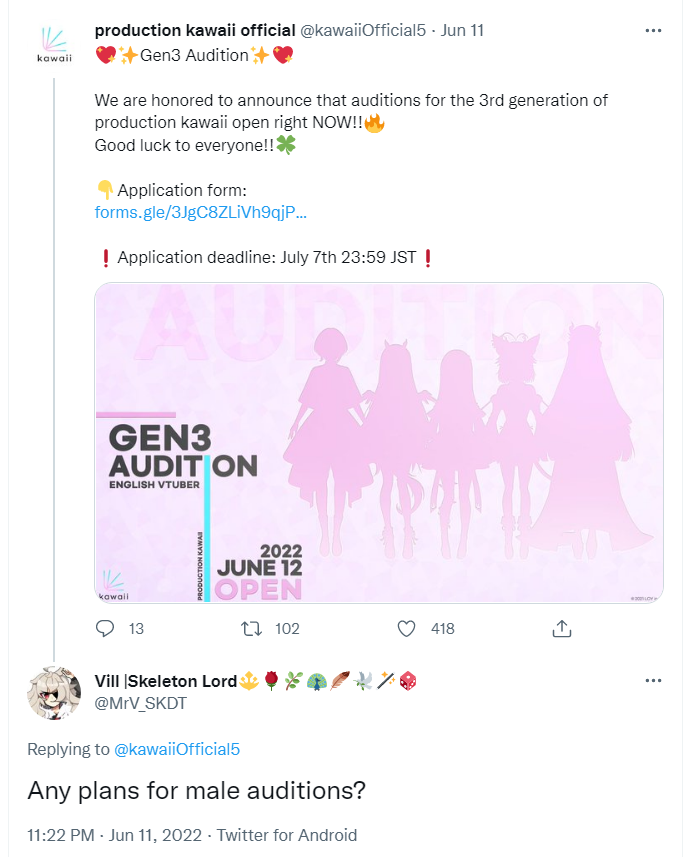Open the Gen3 Audition banner image
This screenshot has height=857, width=693.
point(379,442)
